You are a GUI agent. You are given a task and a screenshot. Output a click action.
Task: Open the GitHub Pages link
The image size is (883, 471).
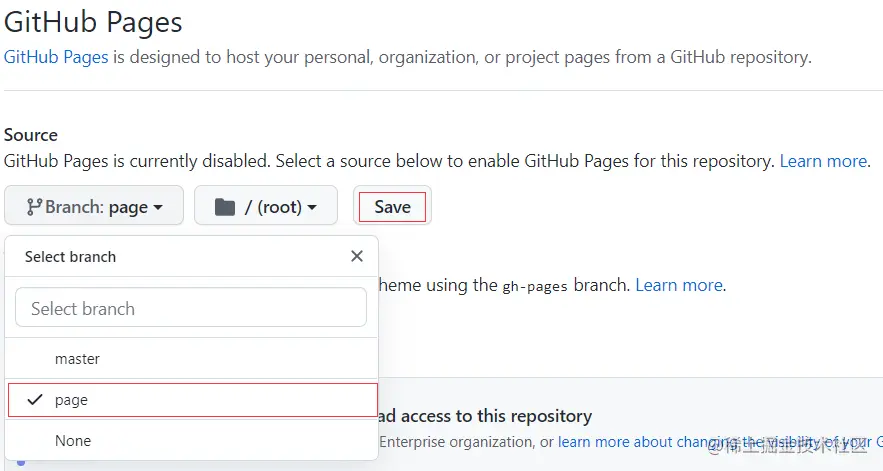[x=56, y=57]
